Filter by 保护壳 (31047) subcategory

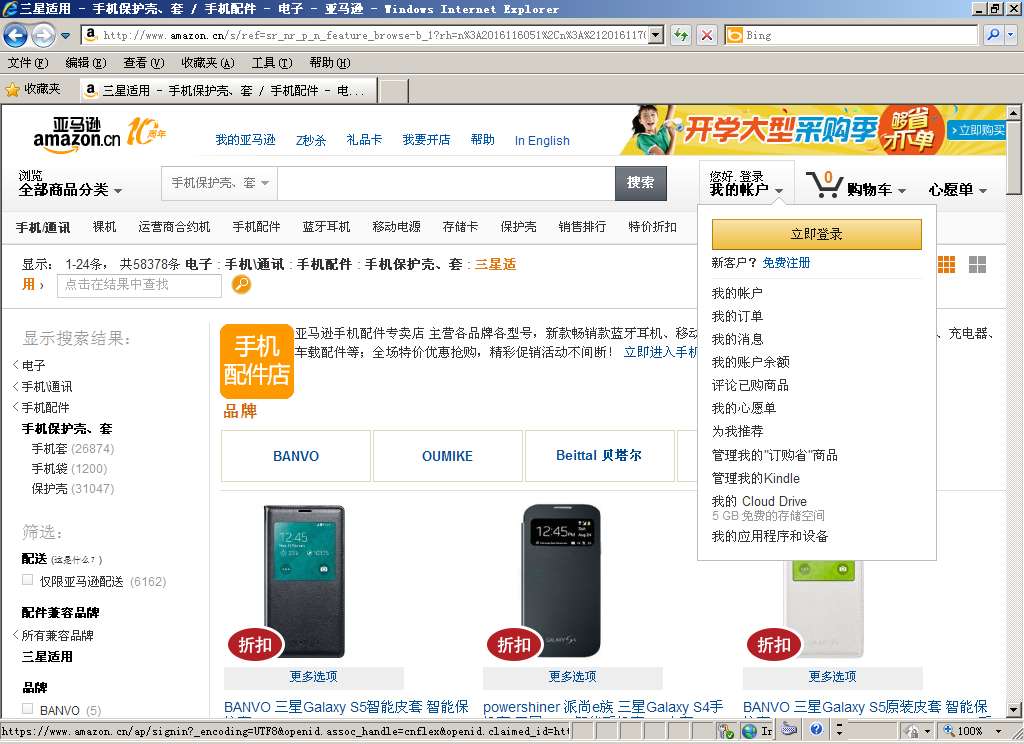(x=72, y=489)
